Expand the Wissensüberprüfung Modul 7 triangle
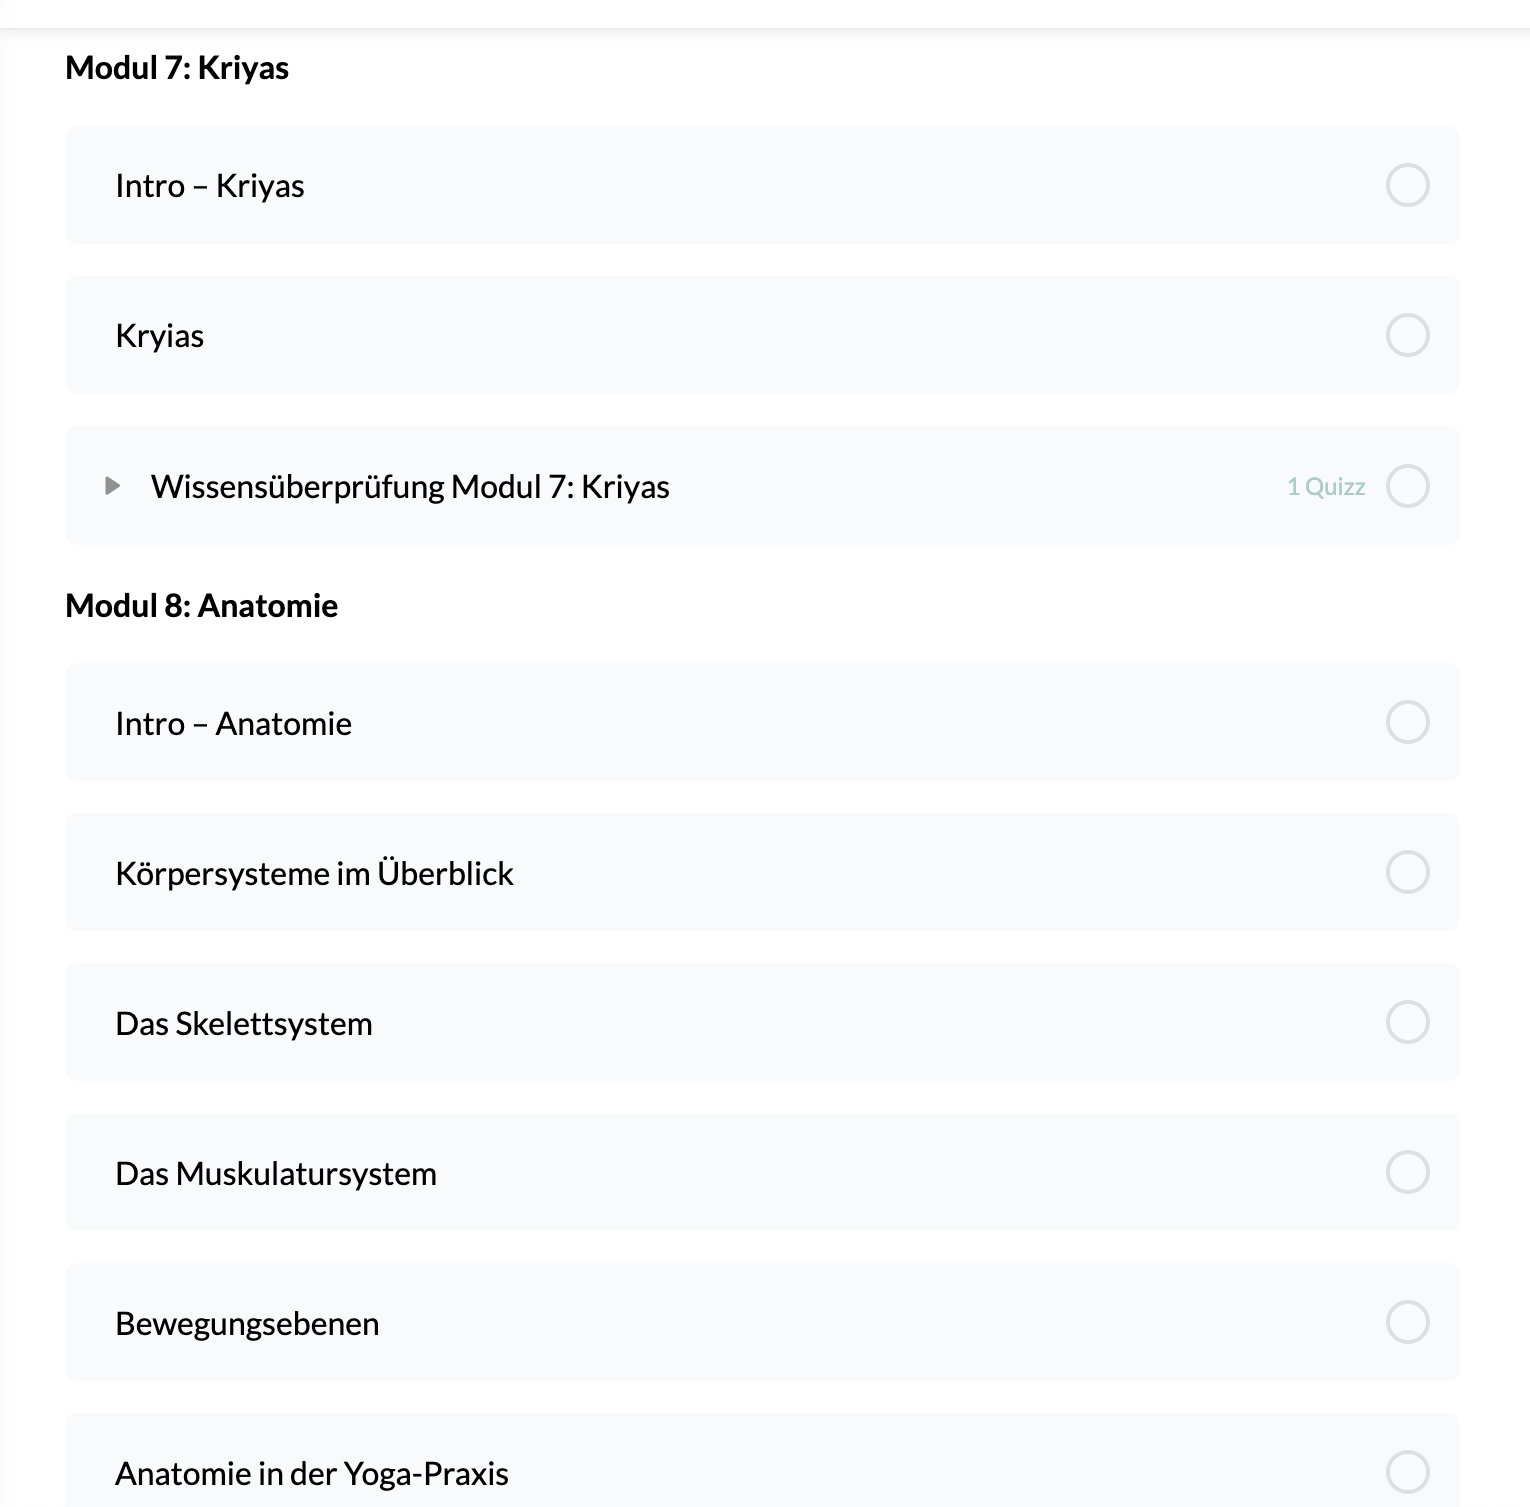Screen dimensions: 1530x1507 click(x=113, y=486)
